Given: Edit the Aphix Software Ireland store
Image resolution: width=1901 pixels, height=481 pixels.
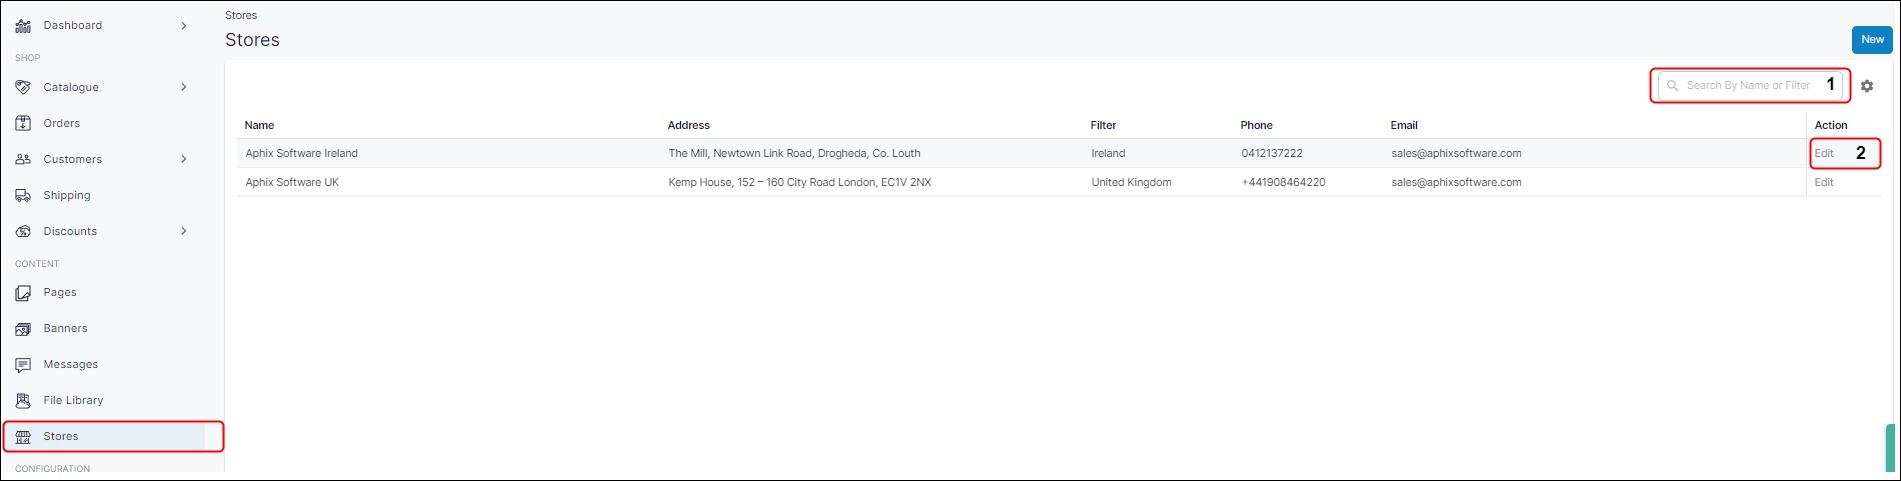Looking at the screenshot, I should [x=1824, y=154].
